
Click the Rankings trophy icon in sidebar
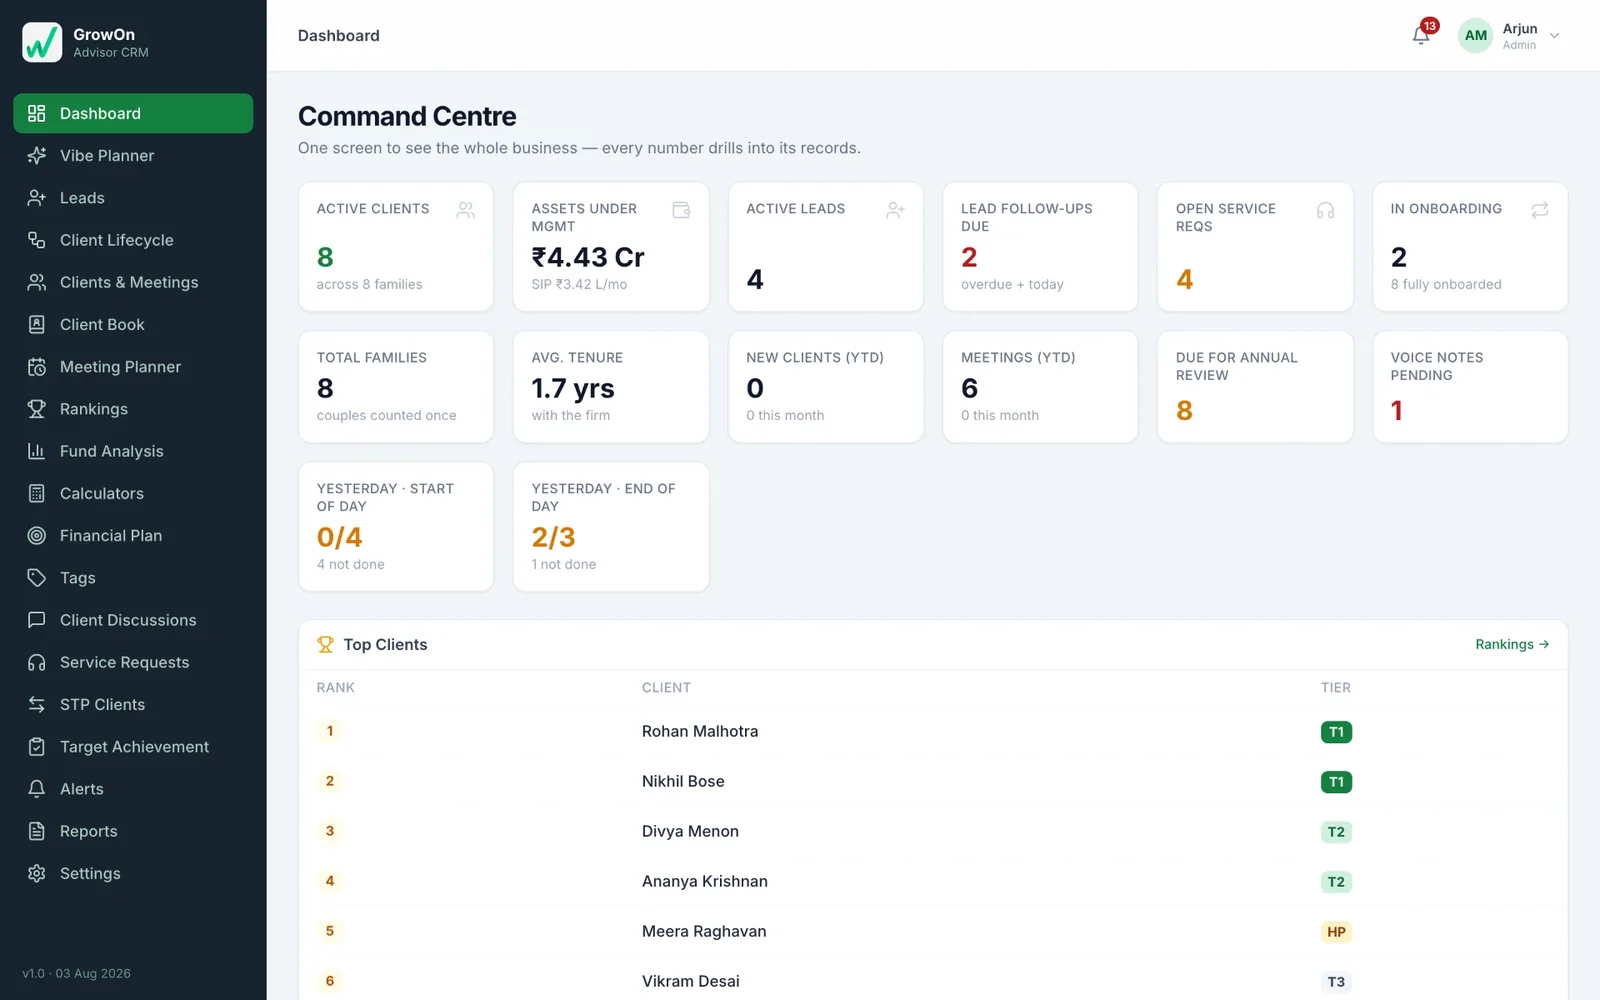(37, 409)
